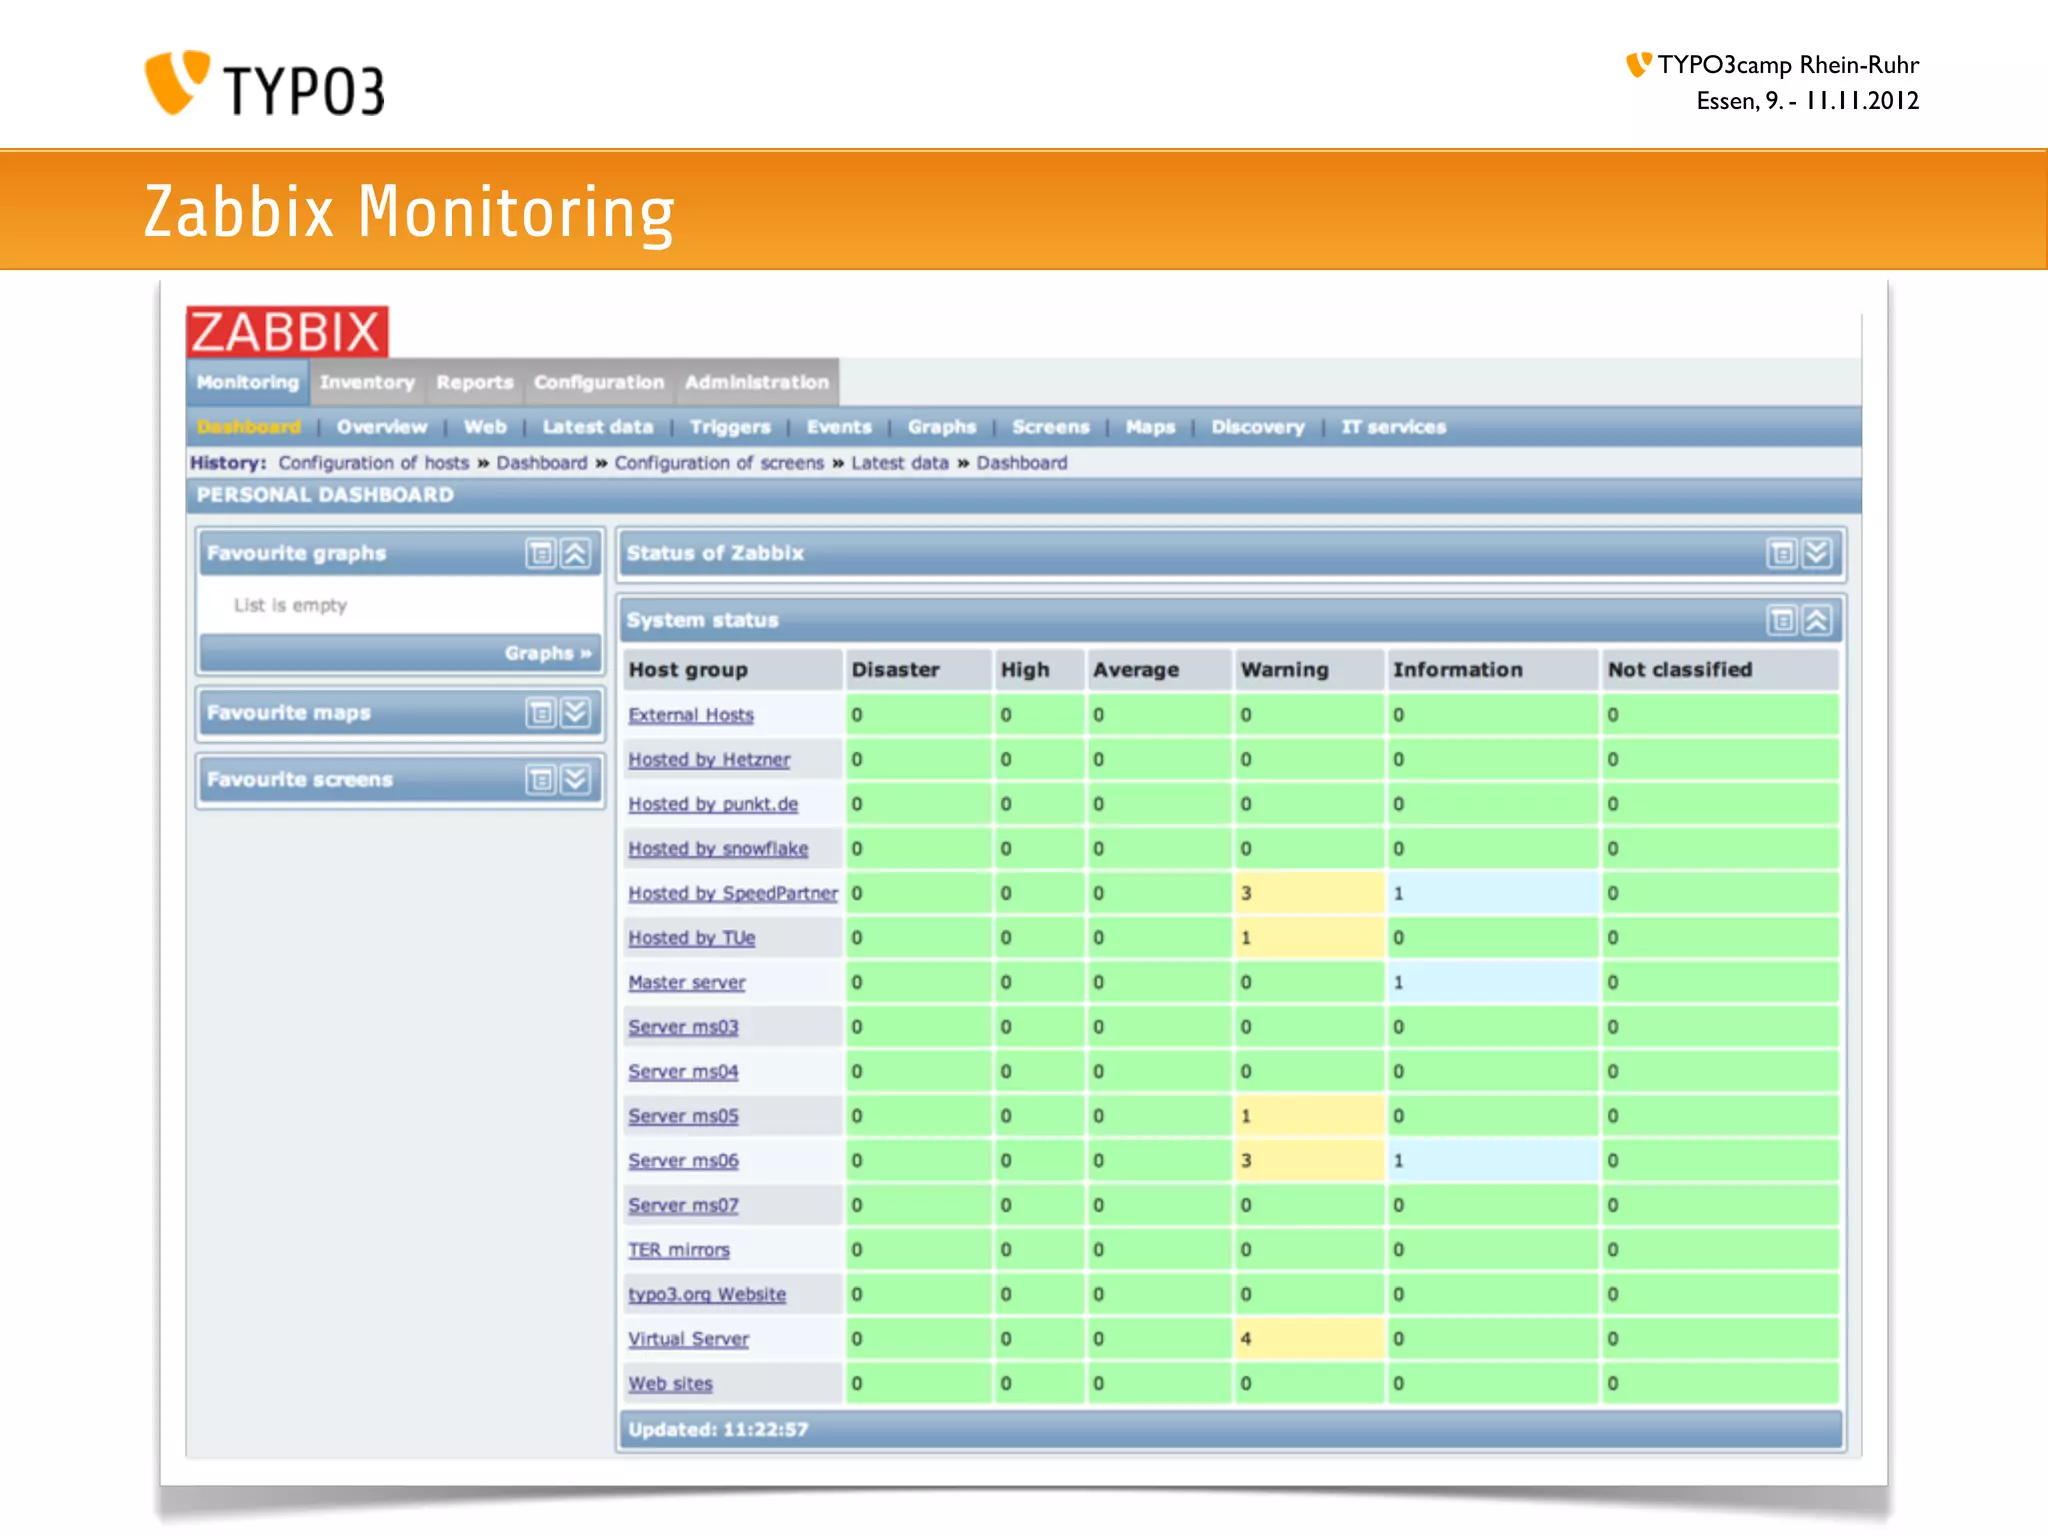The image size is (2048, 1536).
Task: Select Web in the submenu
Action: (x=485, y=427)
